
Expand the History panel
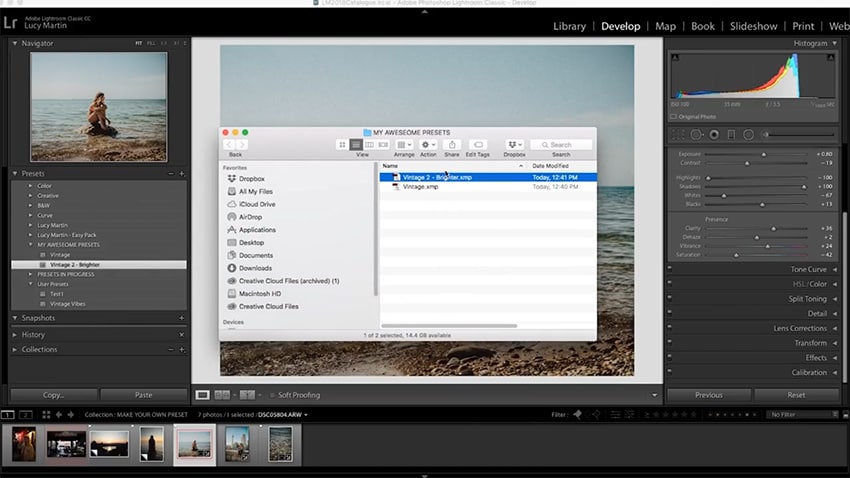pyautogui.click(x=15, y=335)
